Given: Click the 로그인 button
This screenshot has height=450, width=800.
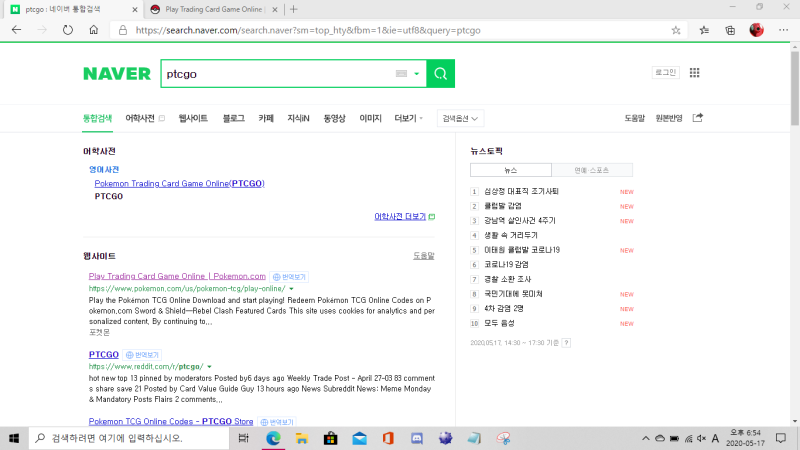Looking at the screenshot, I should point(665,73).
